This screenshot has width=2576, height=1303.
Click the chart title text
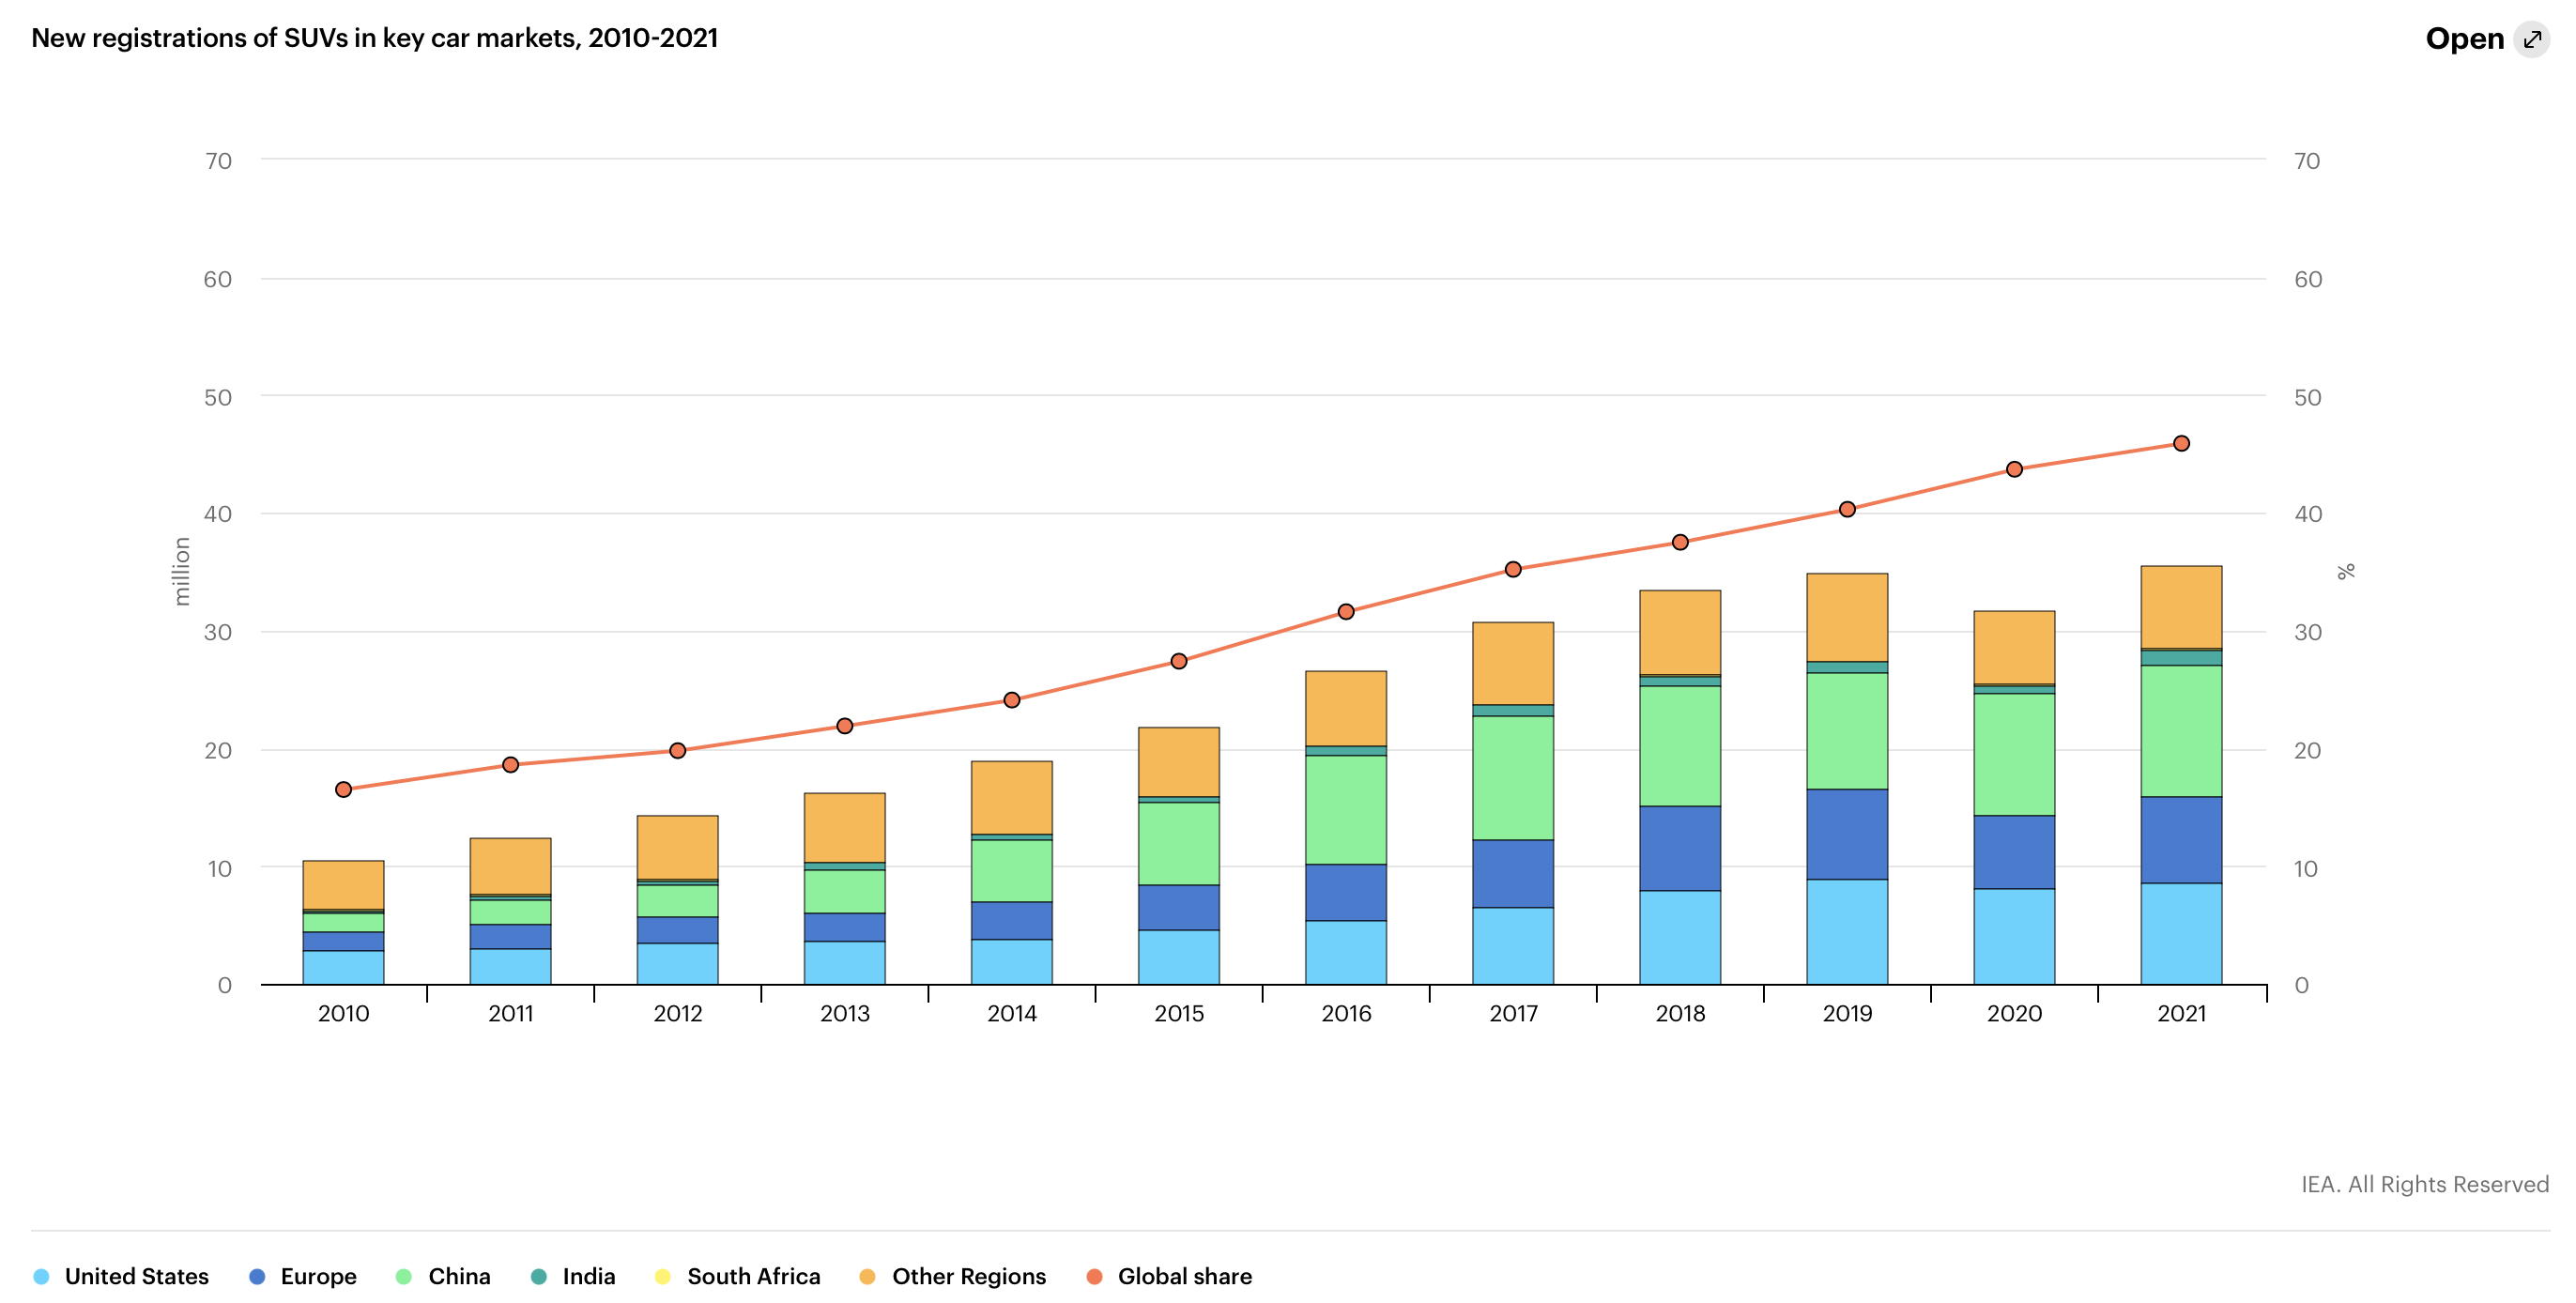[x=374, y=38]
